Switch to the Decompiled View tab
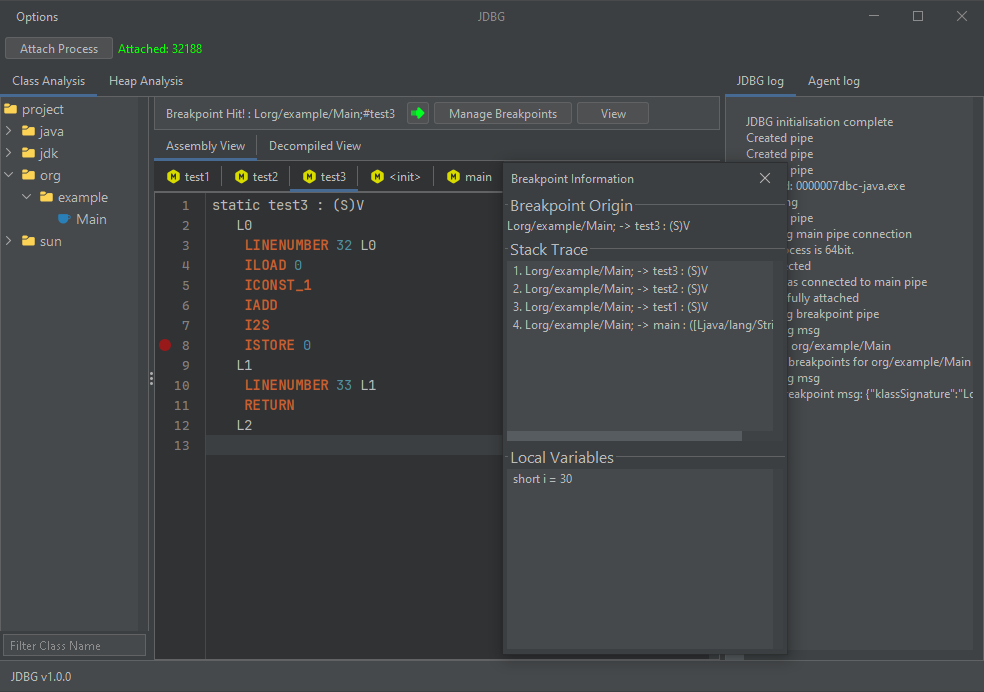 point(315,146)
